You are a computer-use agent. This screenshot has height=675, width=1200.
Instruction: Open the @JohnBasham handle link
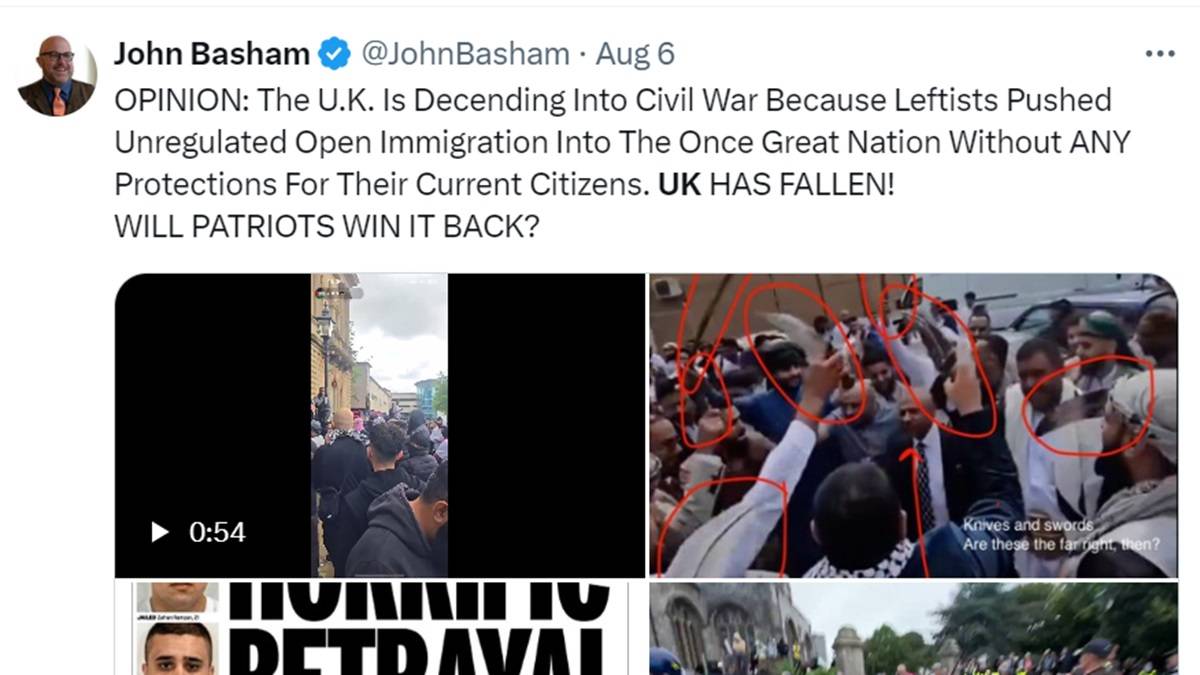pyautogui.click(x=465, y=54)
